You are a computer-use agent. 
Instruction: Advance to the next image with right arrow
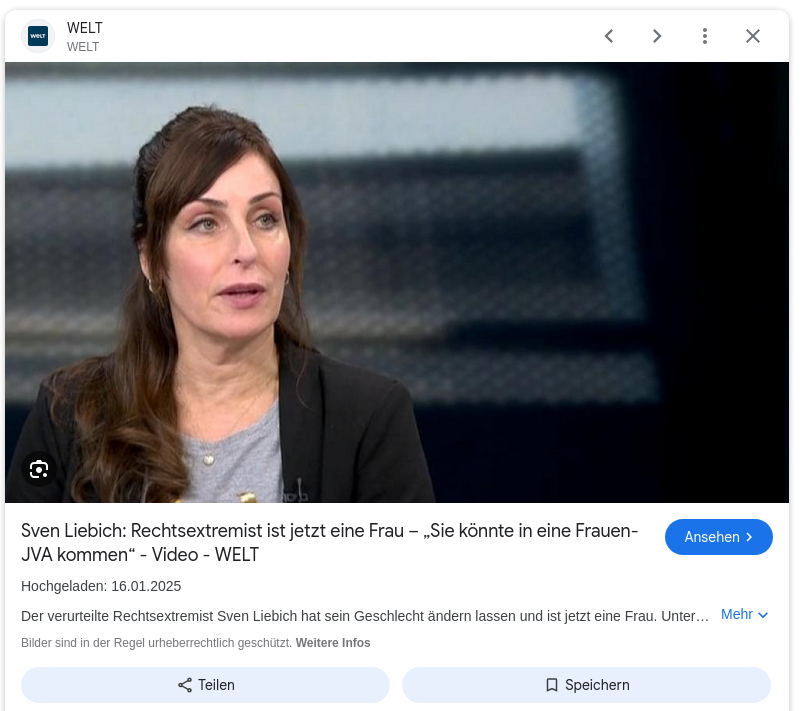pyautogui.click(x=657, y=36)
